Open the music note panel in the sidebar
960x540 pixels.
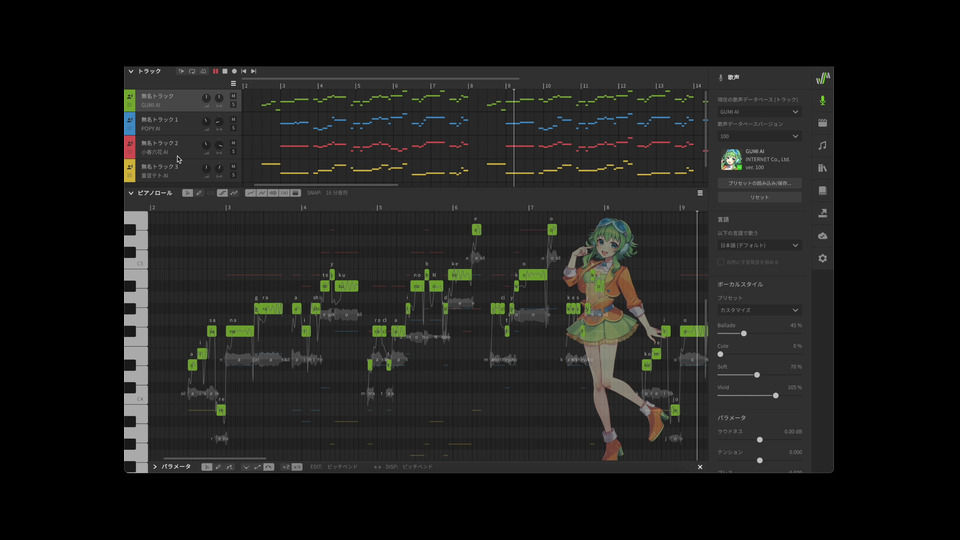click(823, 146)
